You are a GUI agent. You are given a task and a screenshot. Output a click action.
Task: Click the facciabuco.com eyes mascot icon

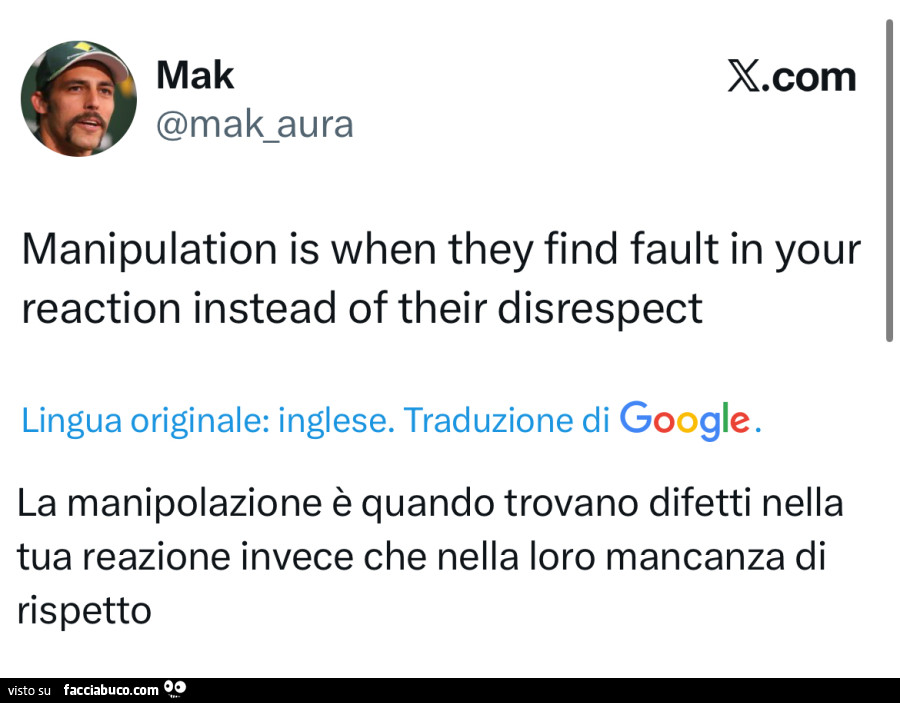[176, 688]
